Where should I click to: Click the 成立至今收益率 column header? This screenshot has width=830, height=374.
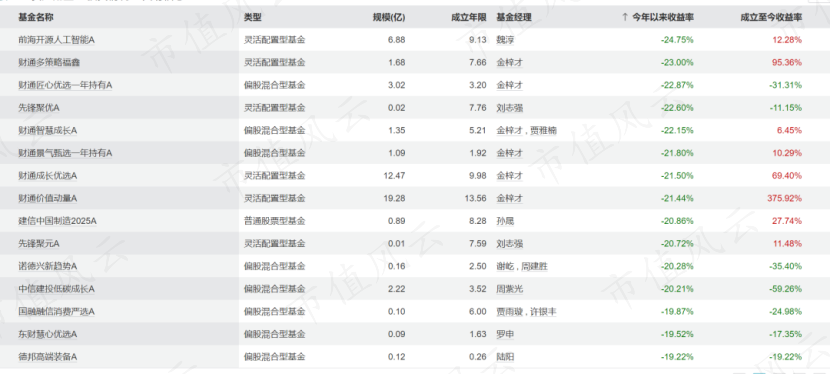tap(771, 17)
